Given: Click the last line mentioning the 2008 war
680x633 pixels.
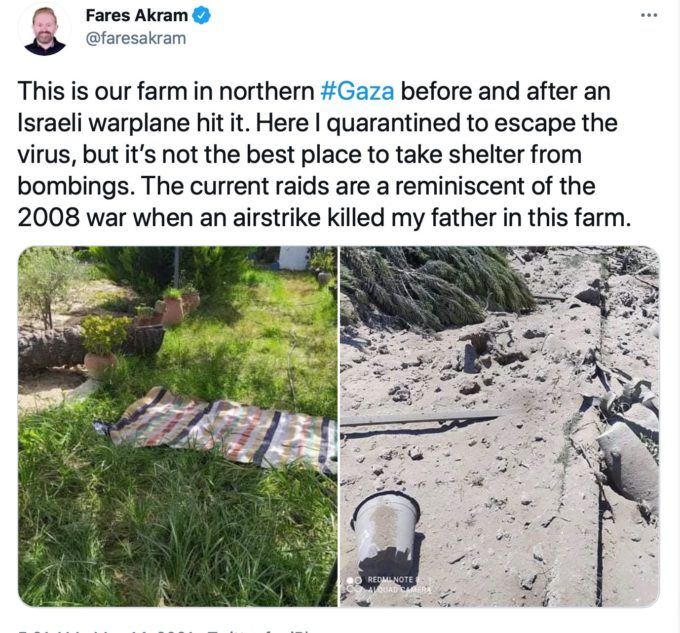Looking at the screenshot, I should pos(324,218).
